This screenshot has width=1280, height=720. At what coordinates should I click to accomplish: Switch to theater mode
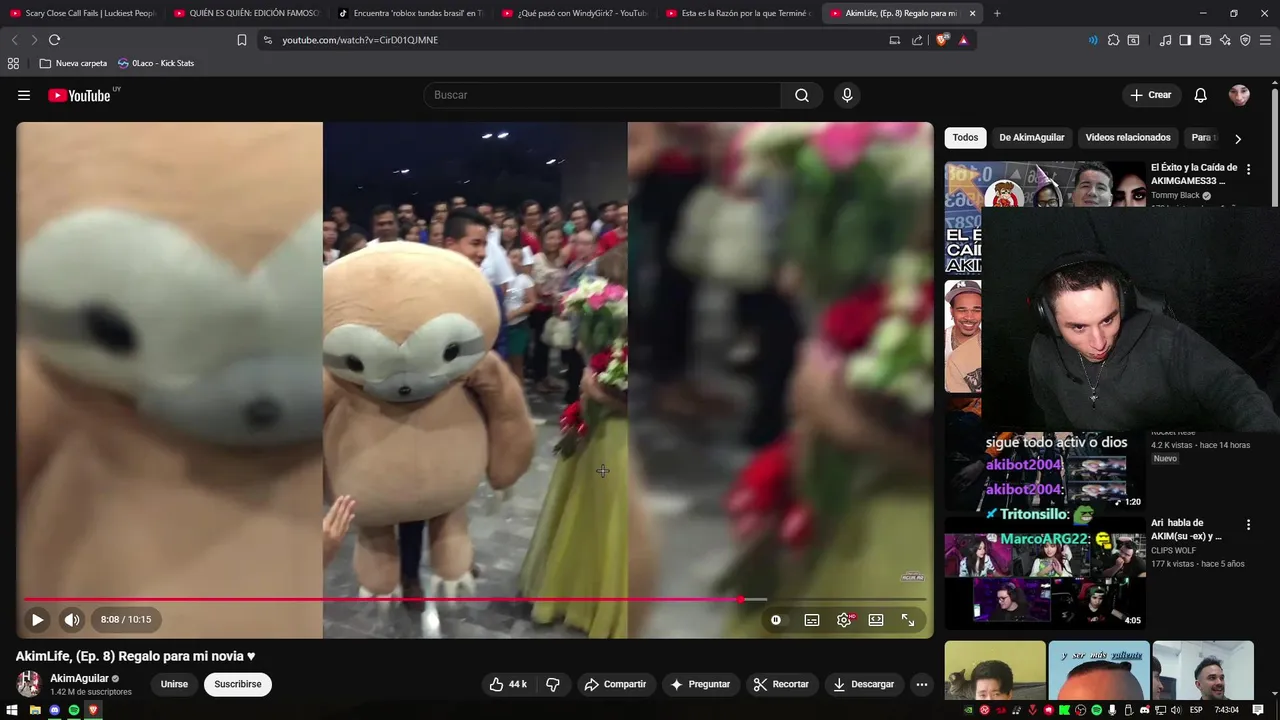[876, 620]
